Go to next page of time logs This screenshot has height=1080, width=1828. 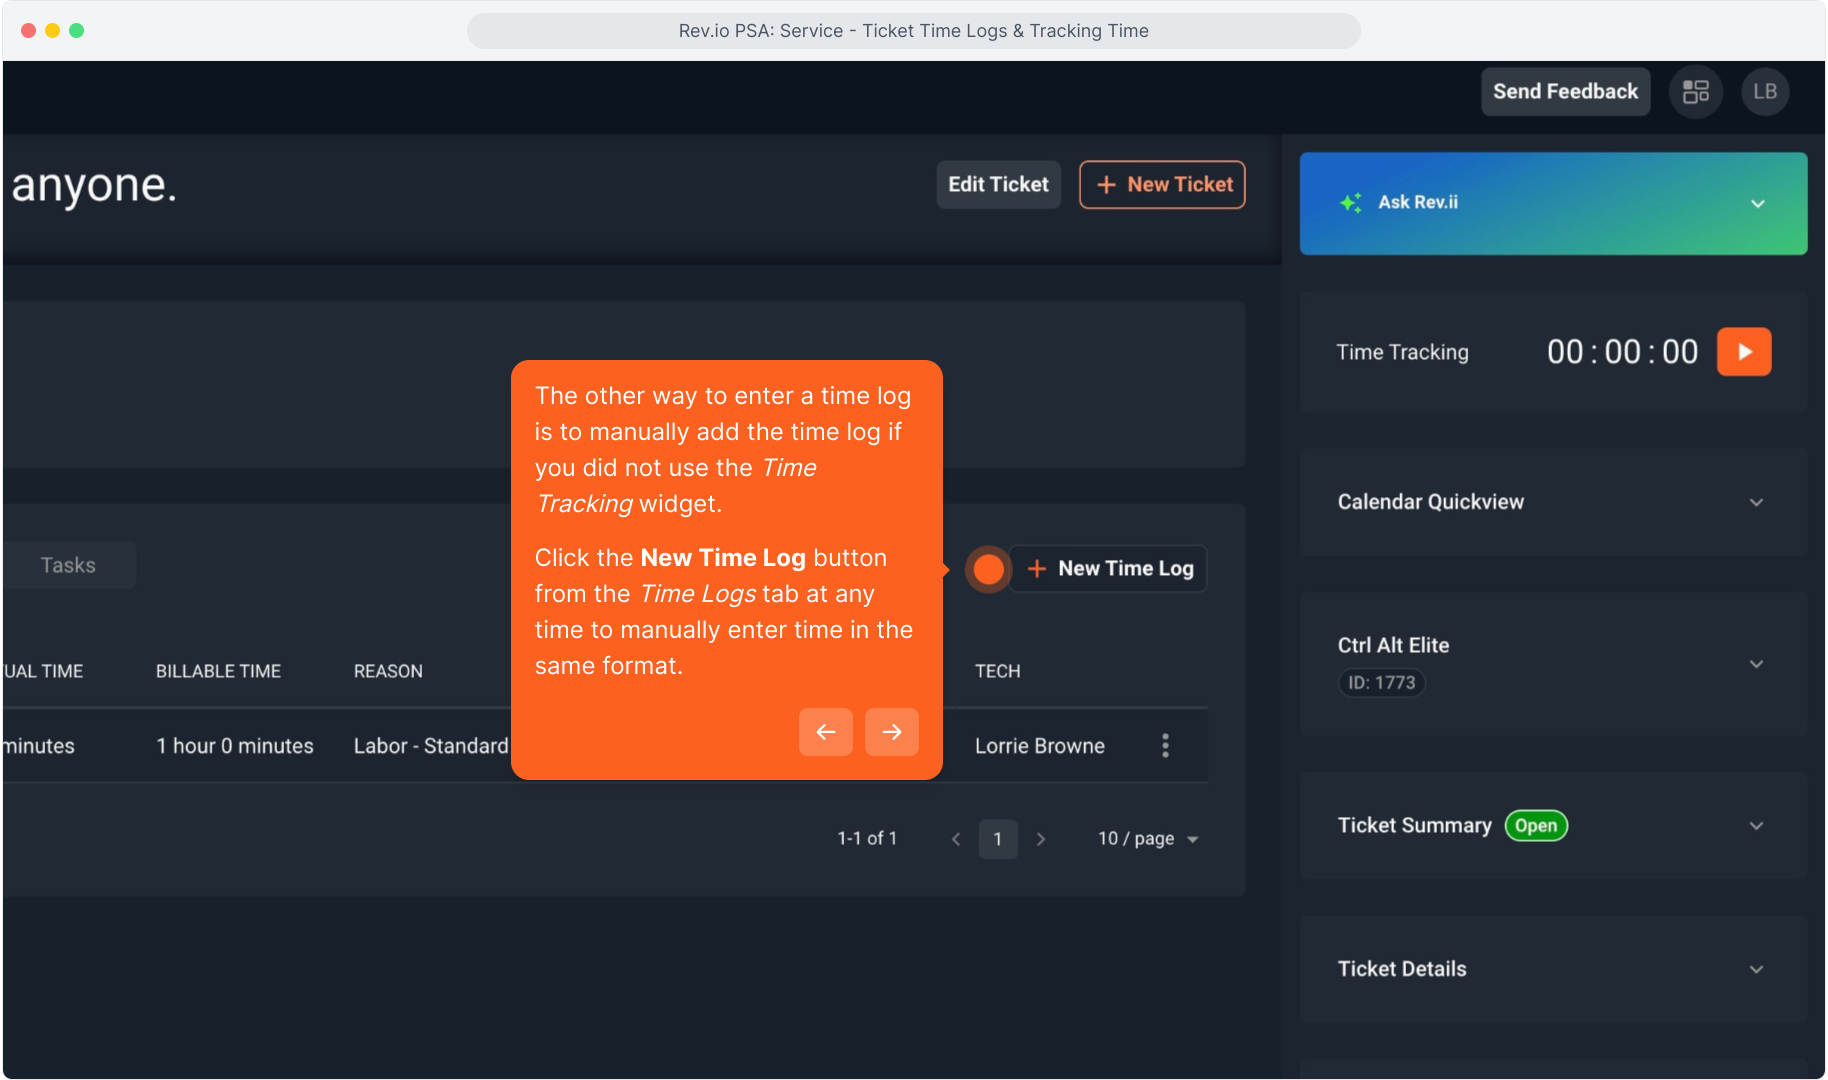coord(1040,839)
